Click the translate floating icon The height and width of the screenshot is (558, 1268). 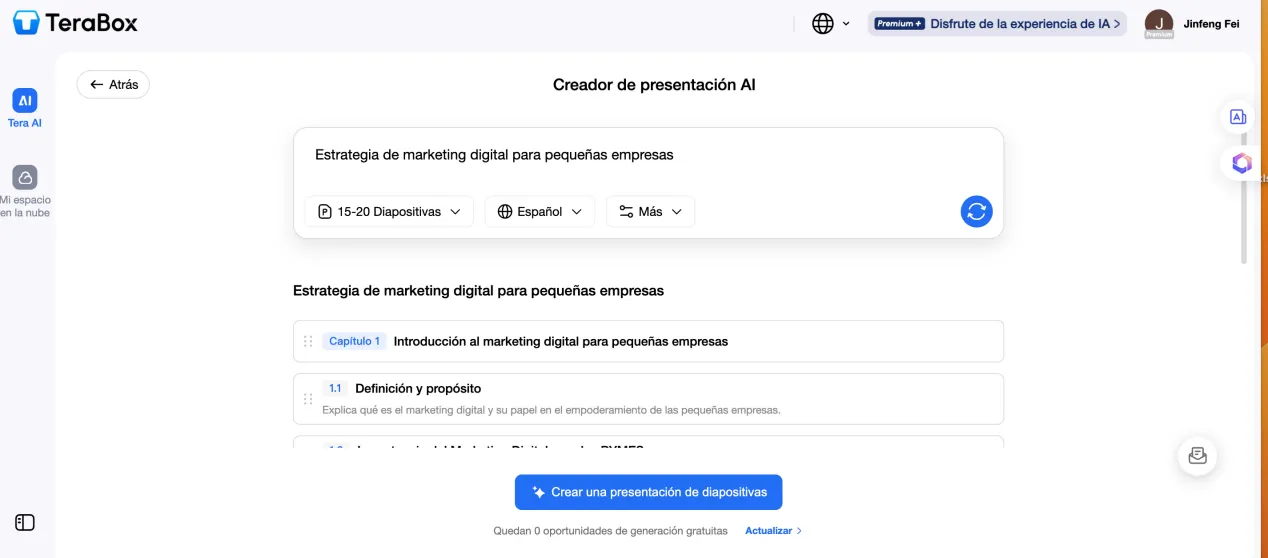click(x=1238, y=117)
